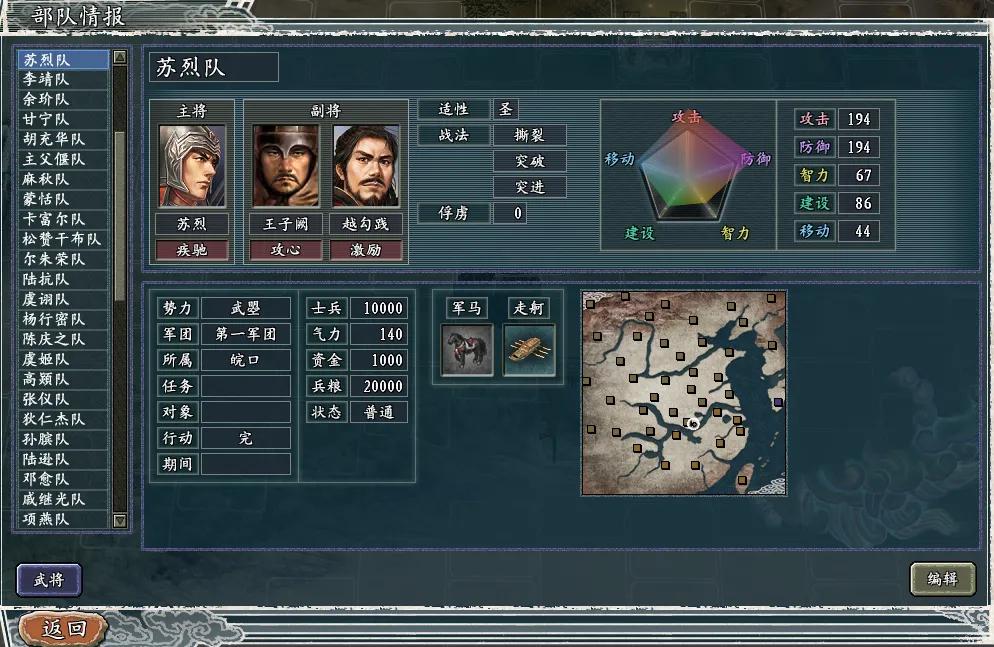Click the 走舸 boat icon
The width and height of the screenshot is (994, 647).
(x=529, y=350)
